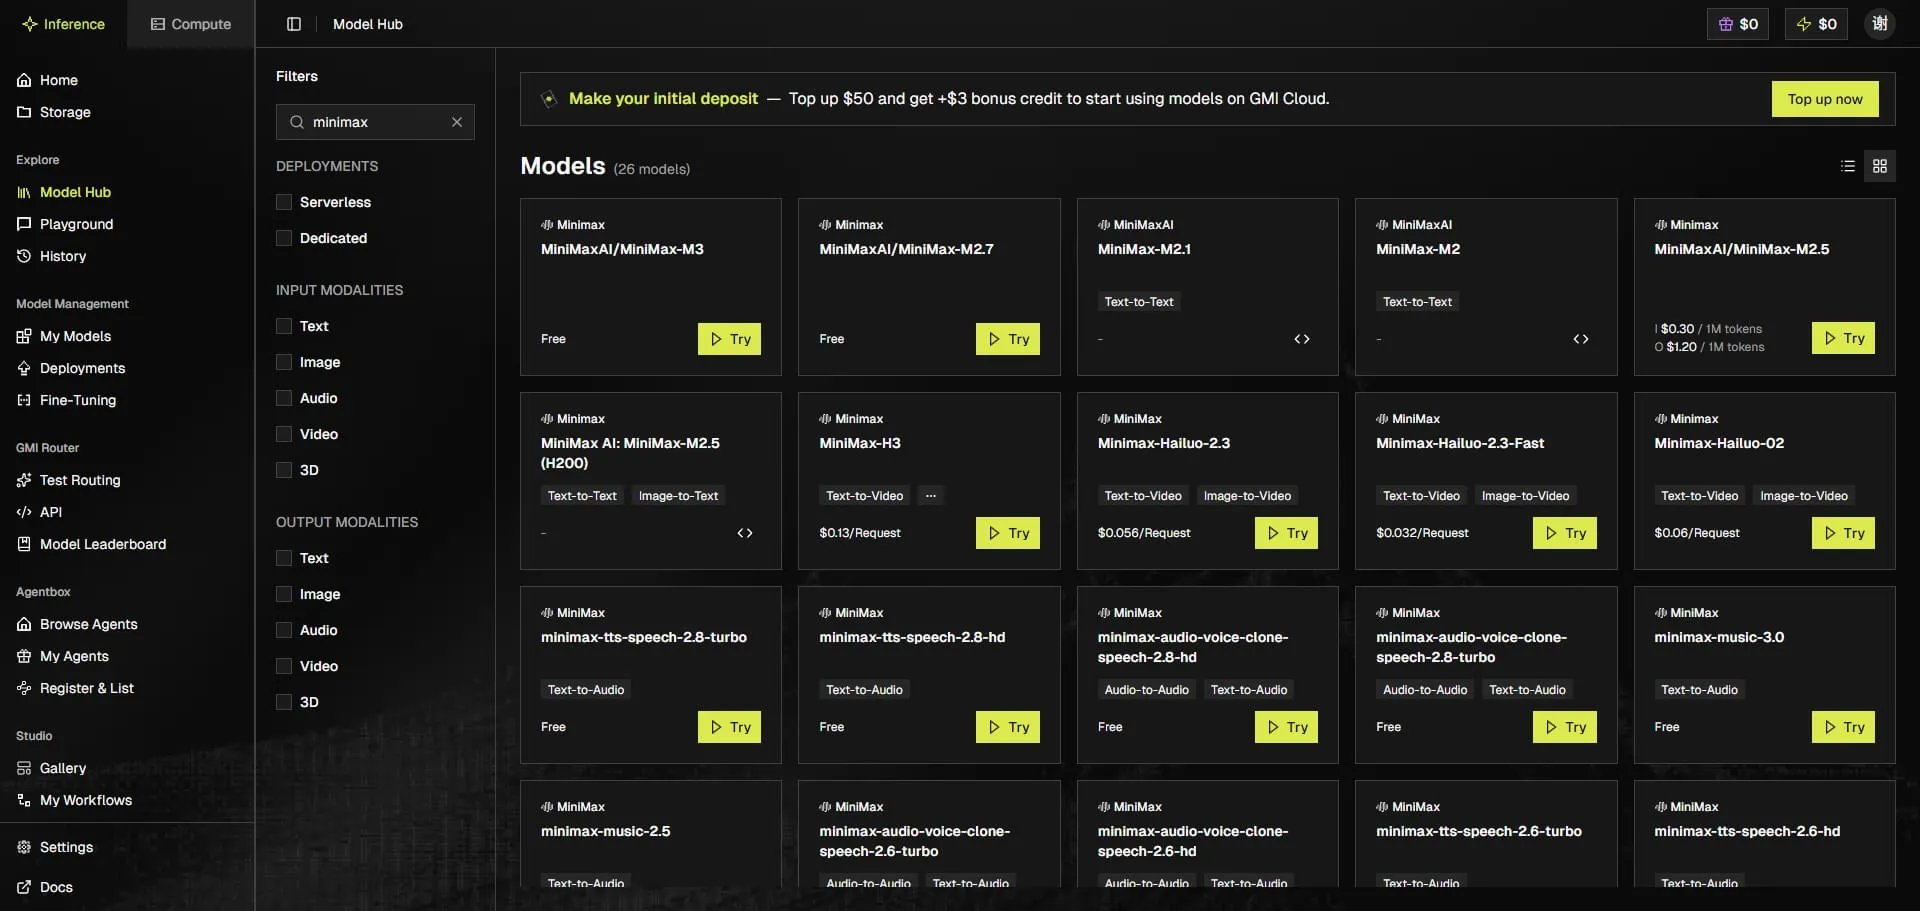Open the minimax-music-2.5 card title
The width and height of the screenshot is (1920, 911).
pyautogui.click(x=606, y=831)
